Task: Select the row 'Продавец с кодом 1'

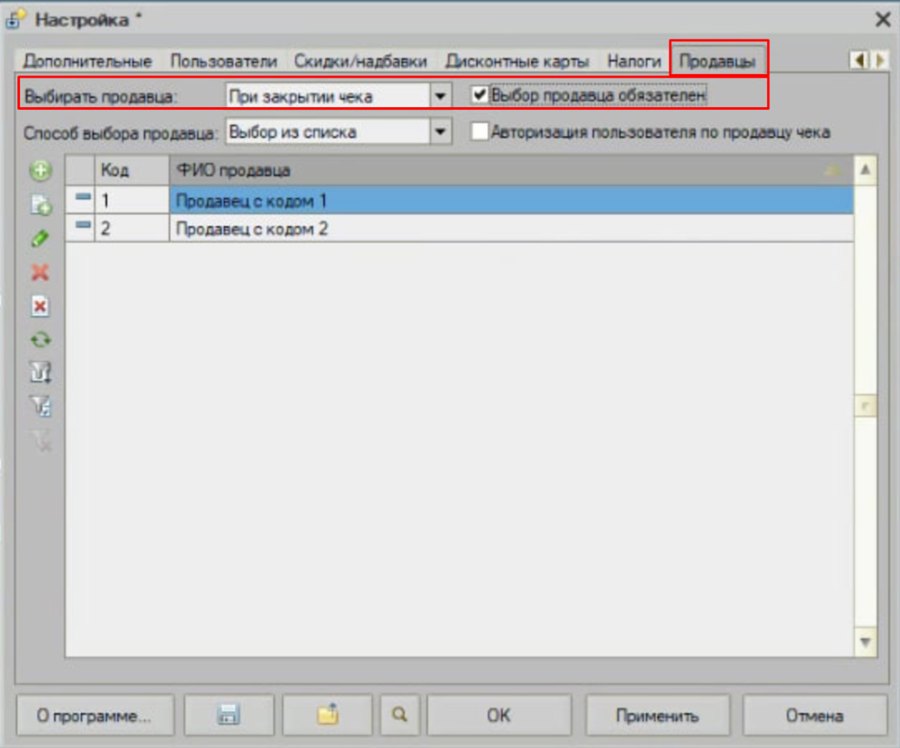Action: point(459,200)
